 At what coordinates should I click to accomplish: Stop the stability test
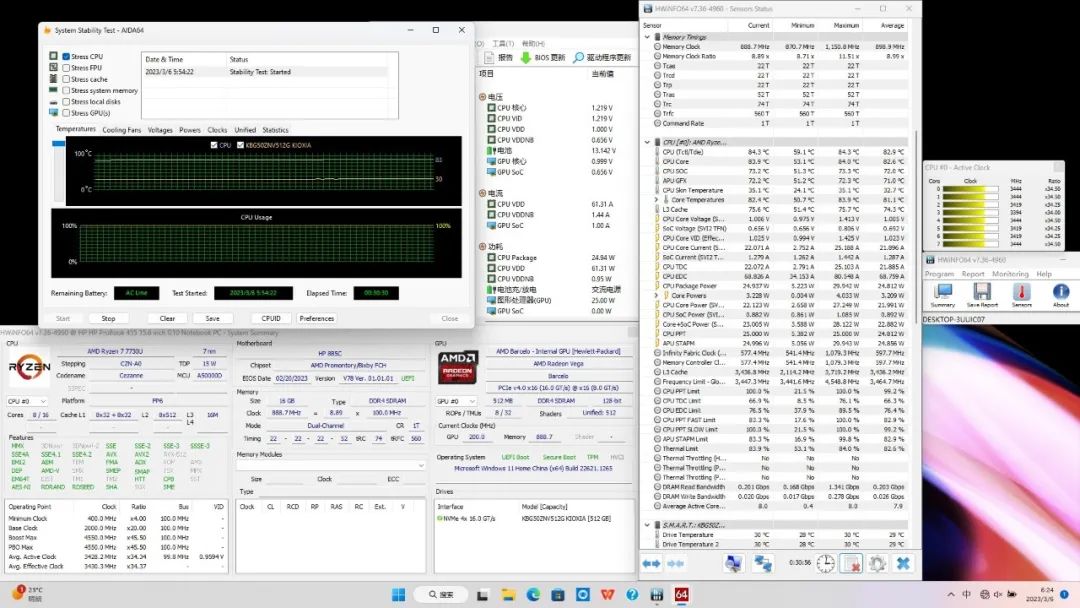pos(108,318)
